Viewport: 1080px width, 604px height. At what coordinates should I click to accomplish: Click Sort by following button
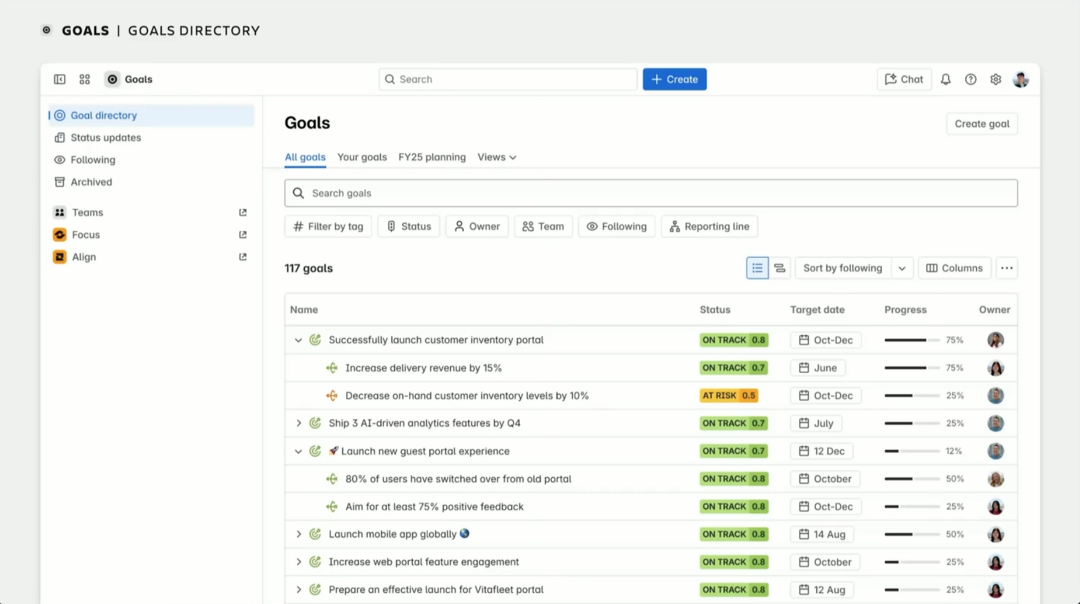coord(842,268)
